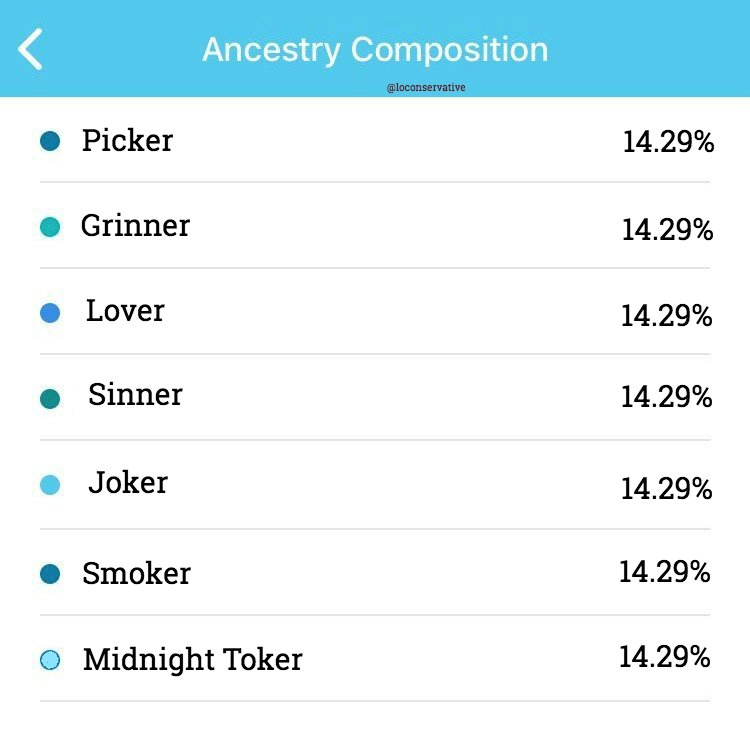Open the Midnight Toker entry
Image resolution: width=750 pixels, height=750 pixels.
(x=192, y=660)
